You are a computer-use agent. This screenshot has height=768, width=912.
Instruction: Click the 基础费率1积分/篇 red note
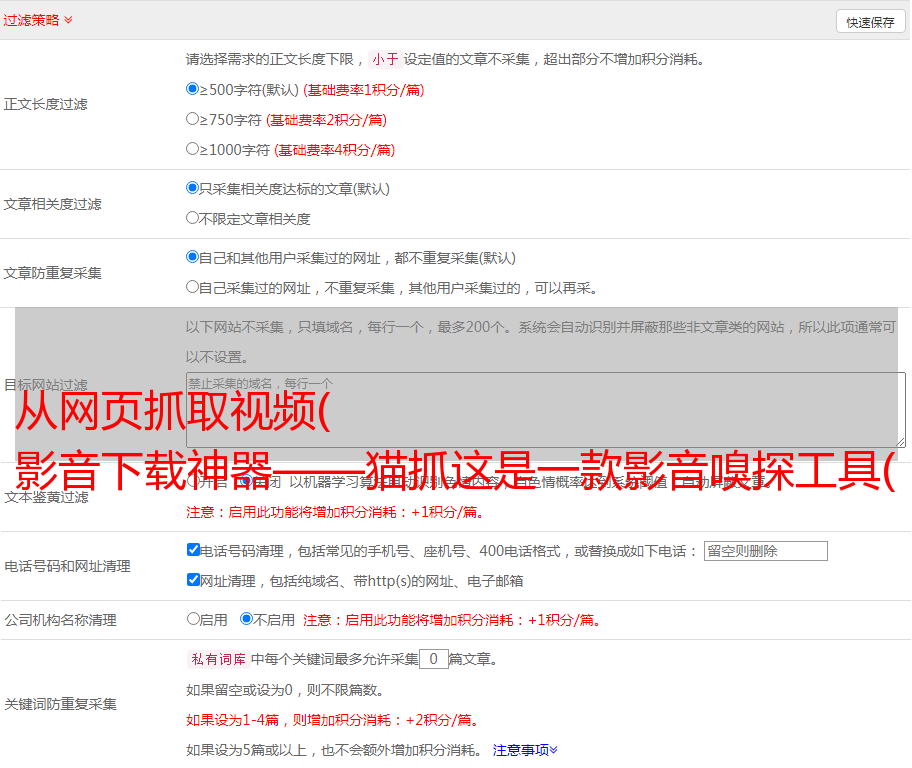click(x=364, y=90)
